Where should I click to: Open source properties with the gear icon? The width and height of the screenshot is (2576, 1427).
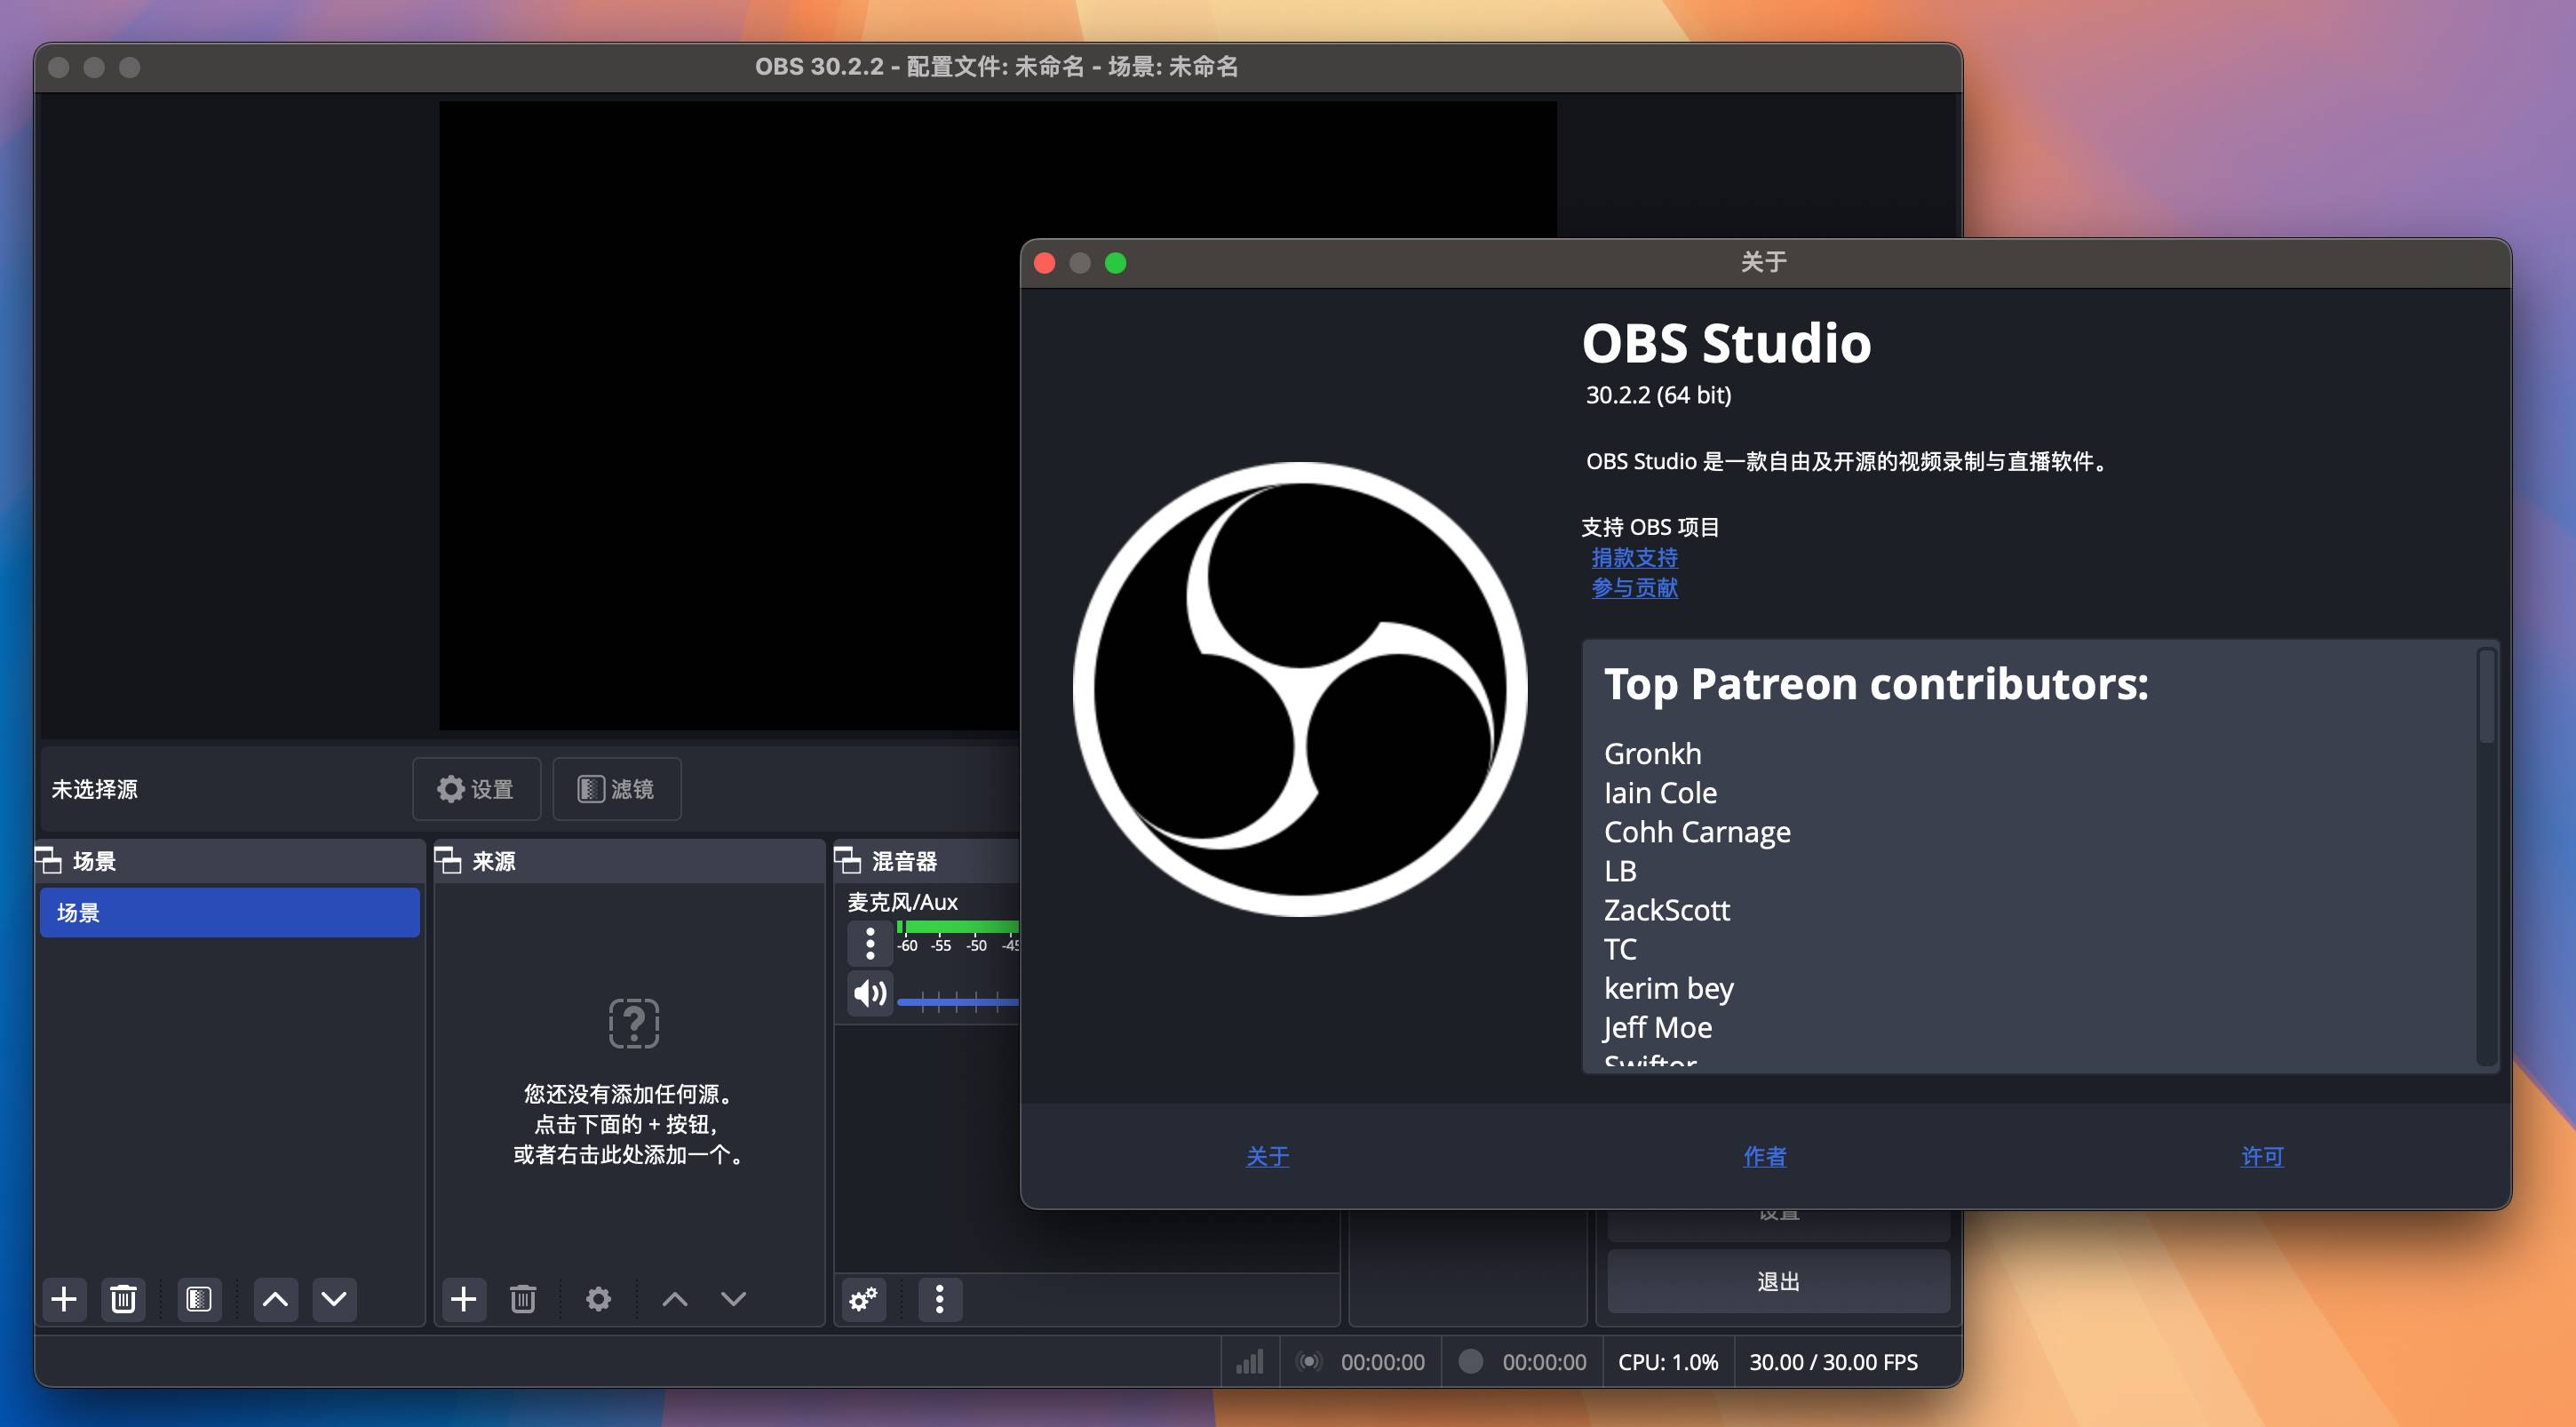coord(598,1299)
